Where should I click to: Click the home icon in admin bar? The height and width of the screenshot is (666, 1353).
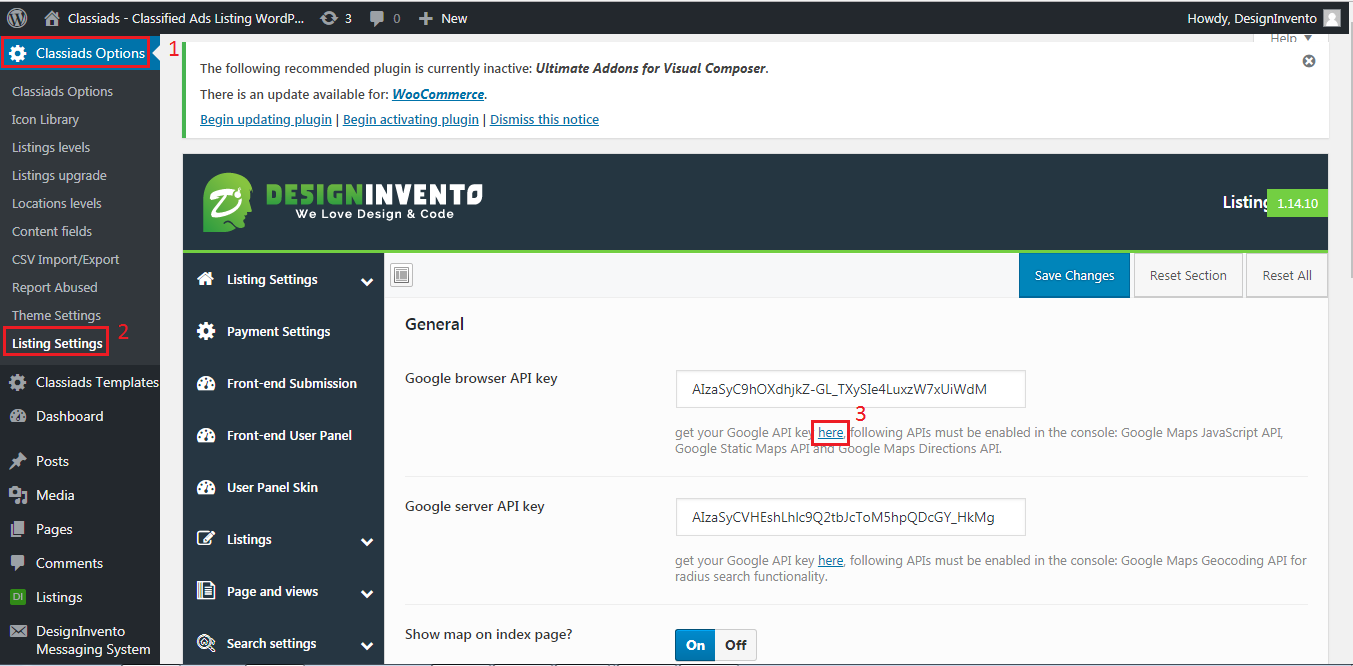52,18
